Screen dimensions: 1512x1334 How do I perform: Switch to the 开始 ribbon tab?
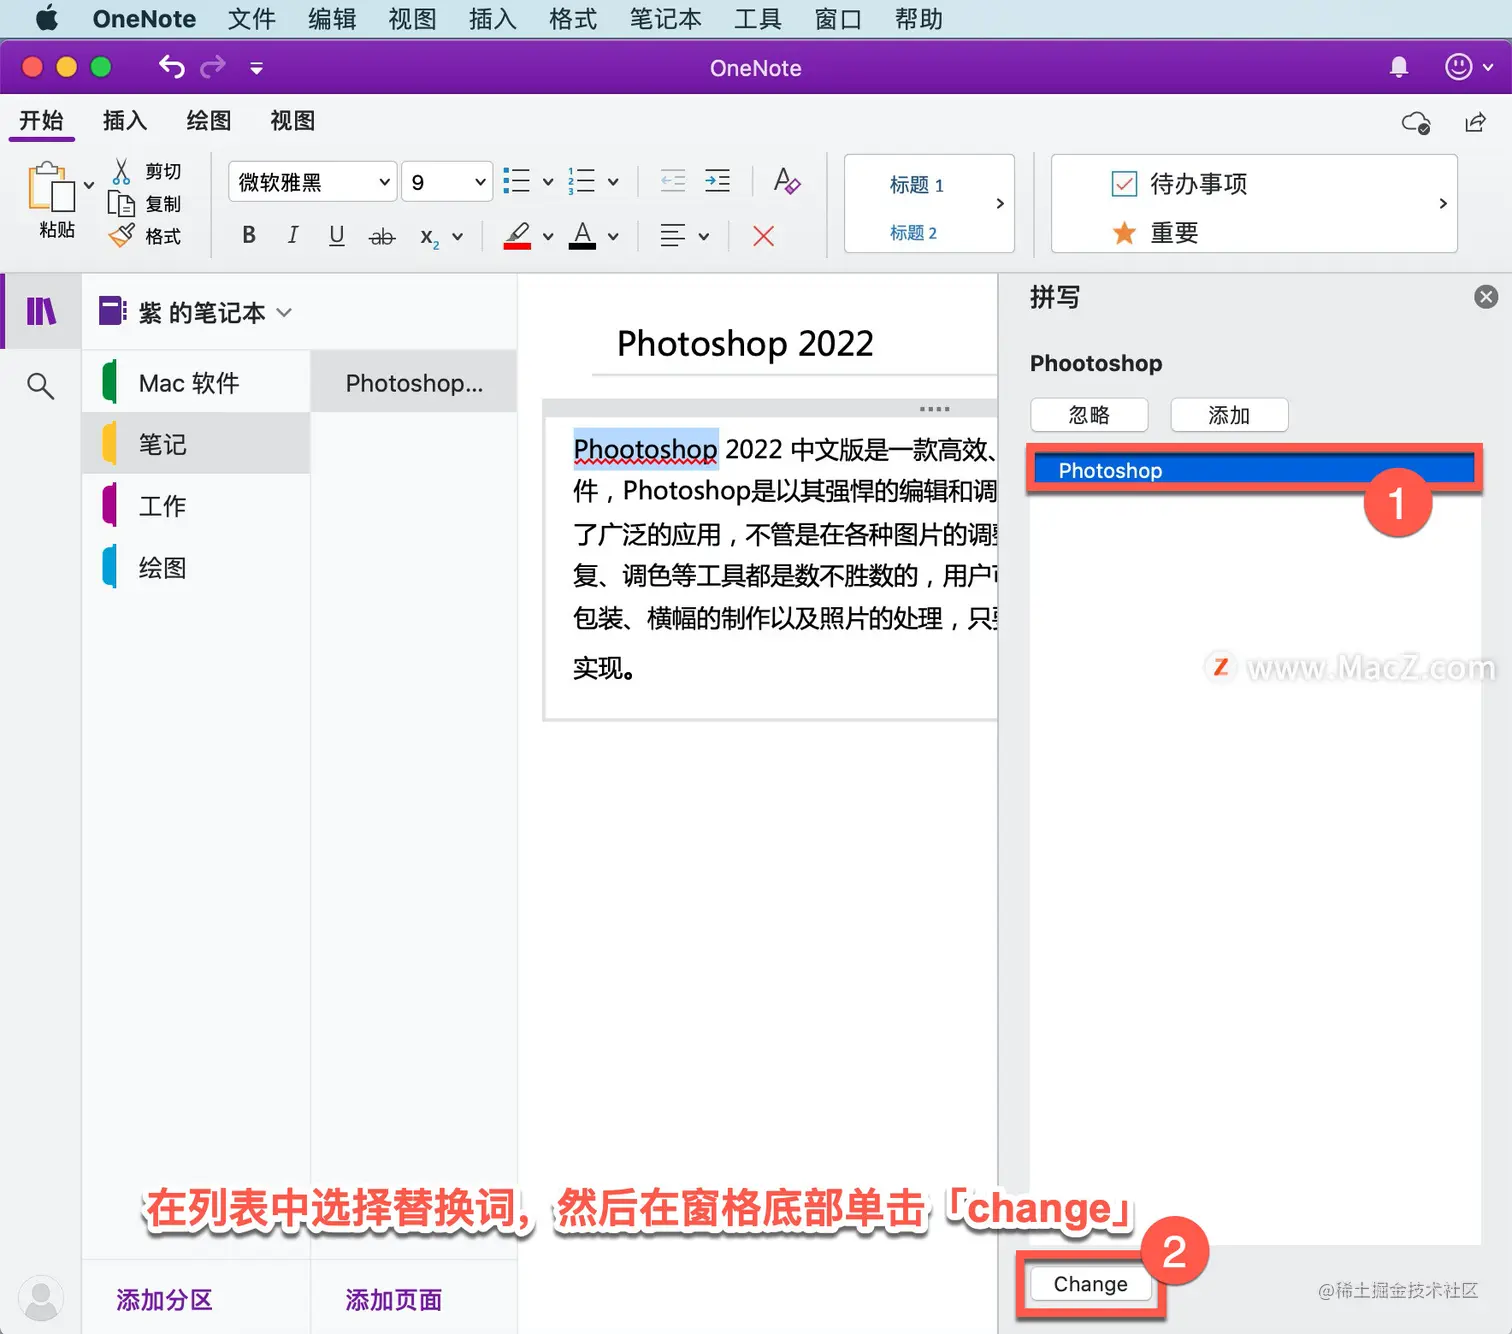[41, 121]
